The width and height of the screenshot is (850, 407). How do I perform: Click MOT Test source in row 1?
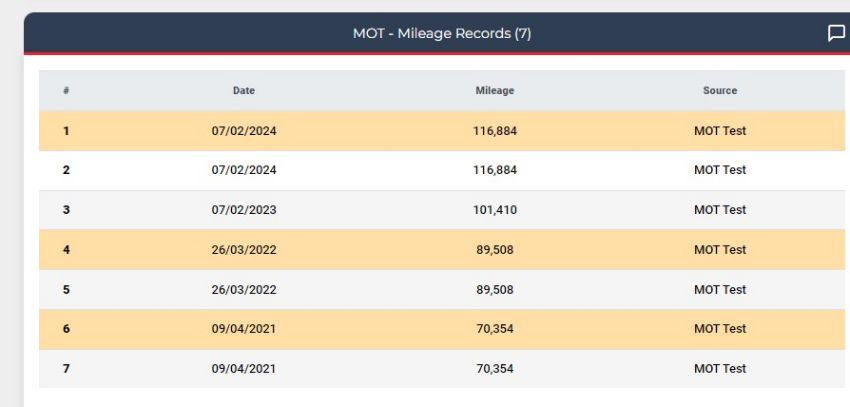pyautogui.click(x=720, y=131)
